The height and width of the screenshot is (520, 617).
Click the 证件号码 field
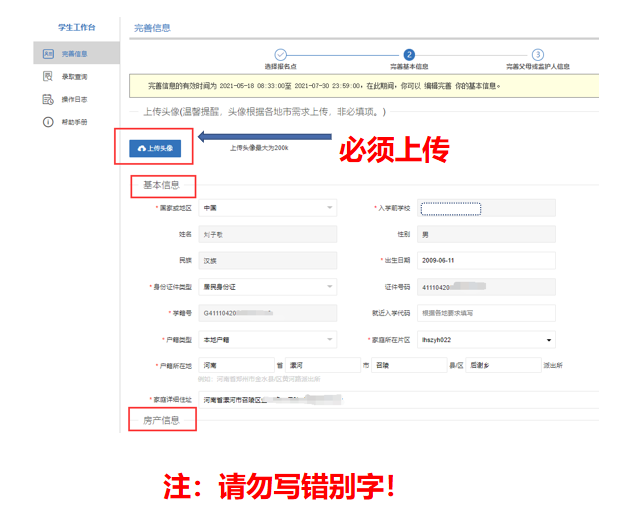(486, 287)
